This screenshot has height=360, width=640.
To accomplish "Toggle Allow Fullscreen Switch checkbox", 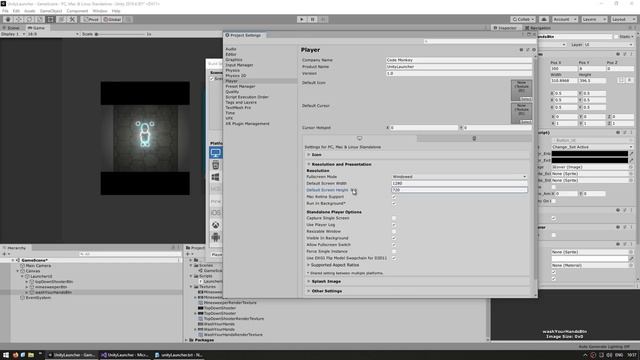I will pos(394,245).
